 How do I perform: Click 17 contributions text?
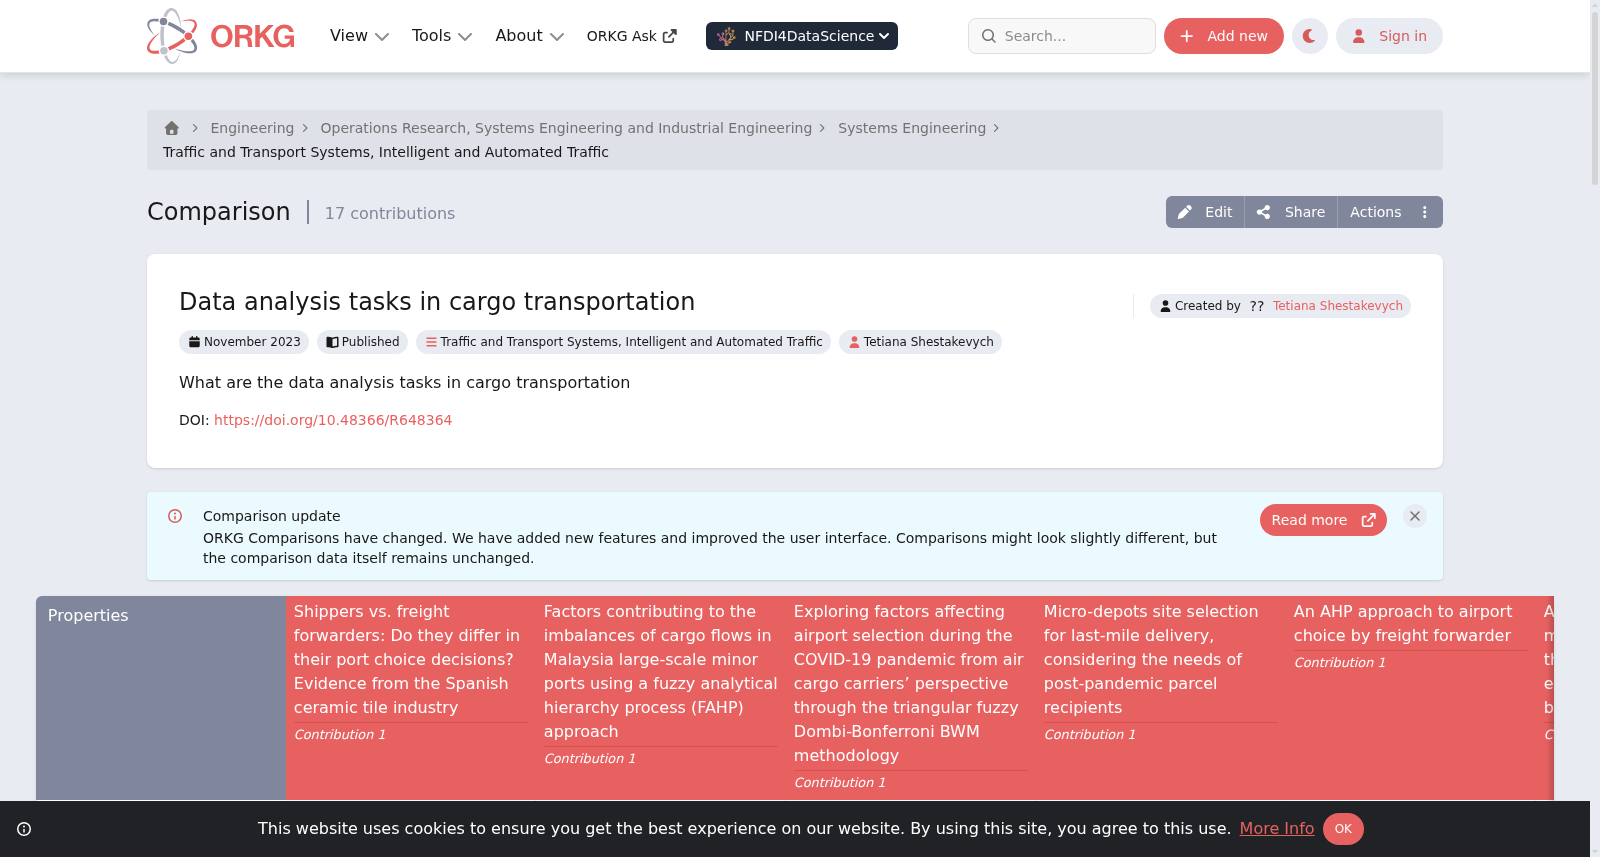pyautogui.click(x=390, y=213)
